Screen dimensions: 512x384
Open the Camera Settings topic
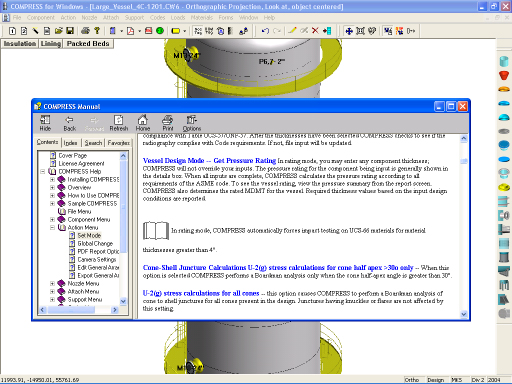(x=97, y=260)
